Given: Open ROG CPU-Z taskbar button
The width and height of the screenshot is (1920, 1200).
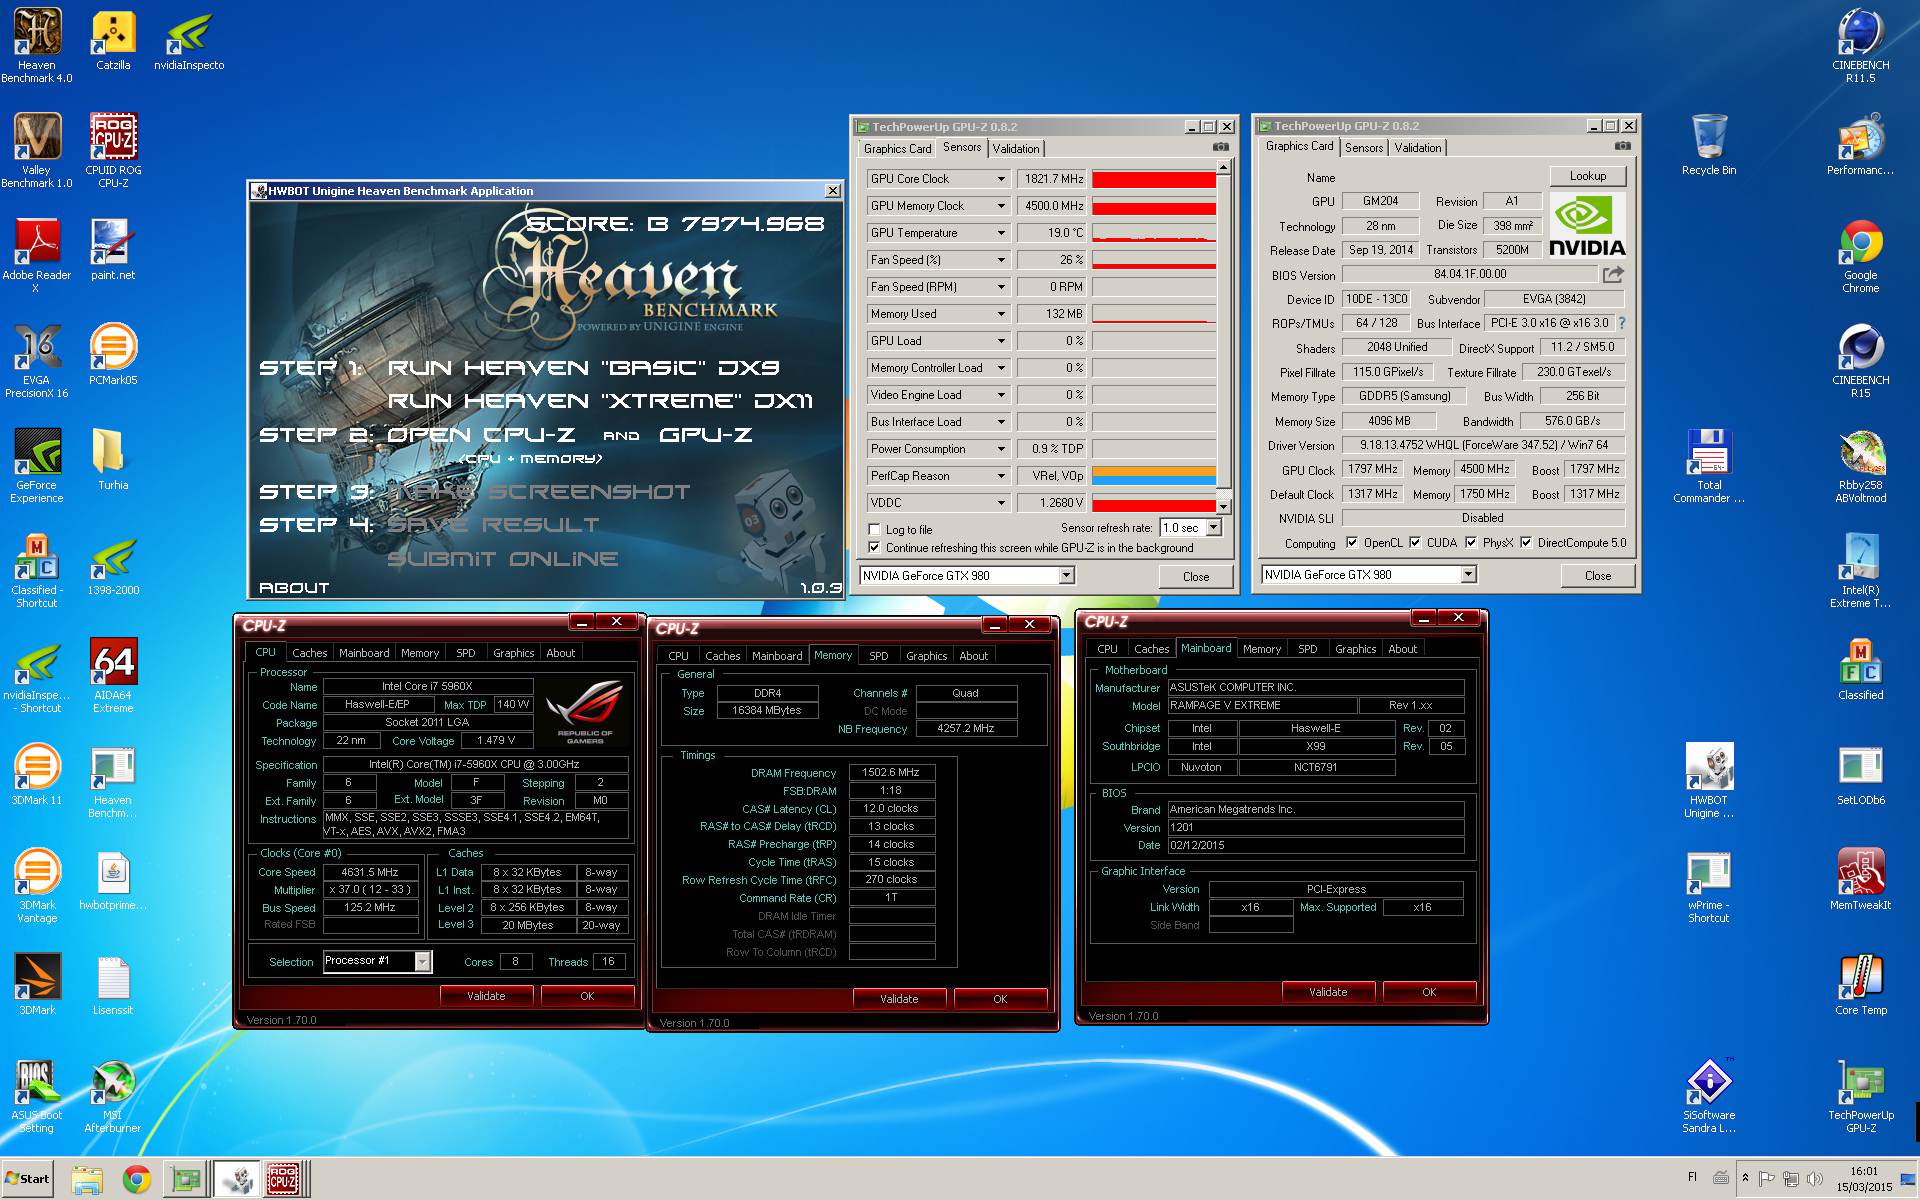Looking at the screenshot, I should (x=285, y=1180).
